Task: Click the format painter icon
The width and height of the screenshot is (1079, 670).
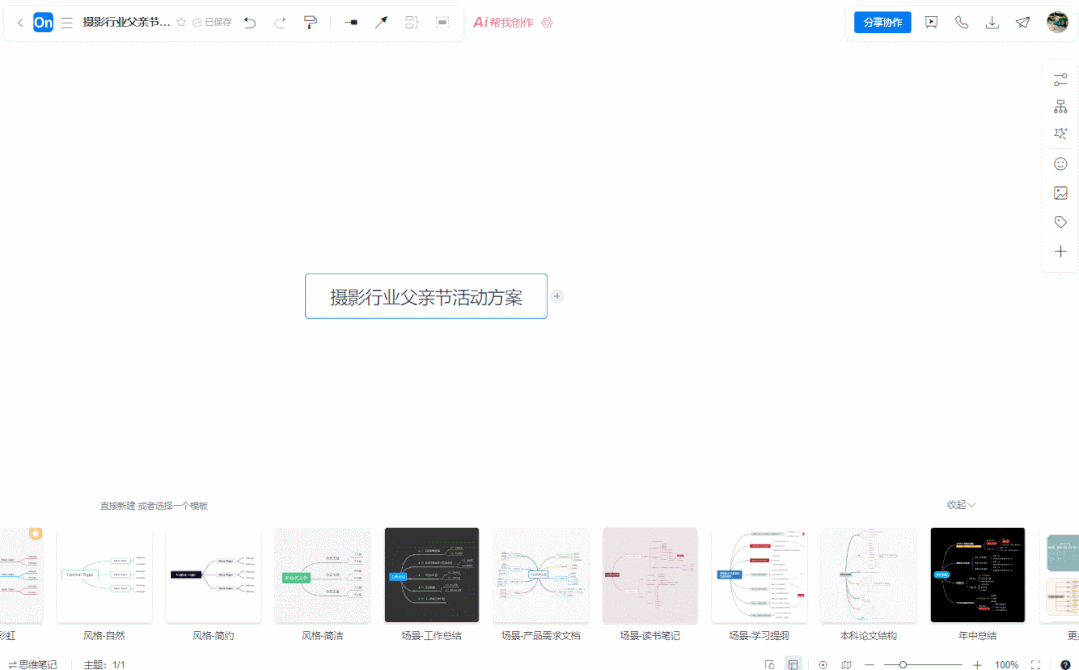Action: tap(311, 22)
